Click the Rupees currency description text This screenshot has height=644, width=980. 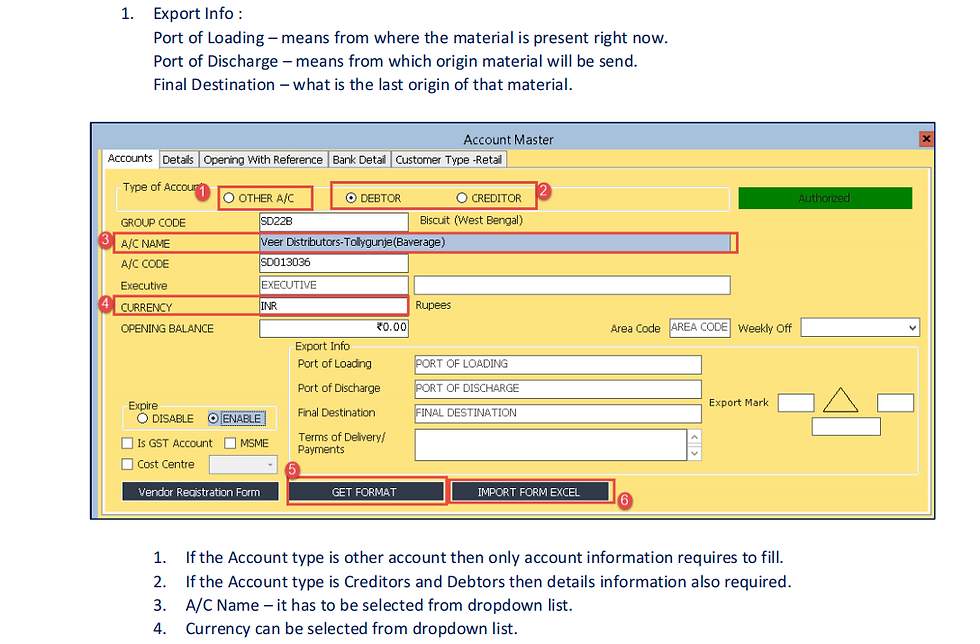tap(433, 305)
